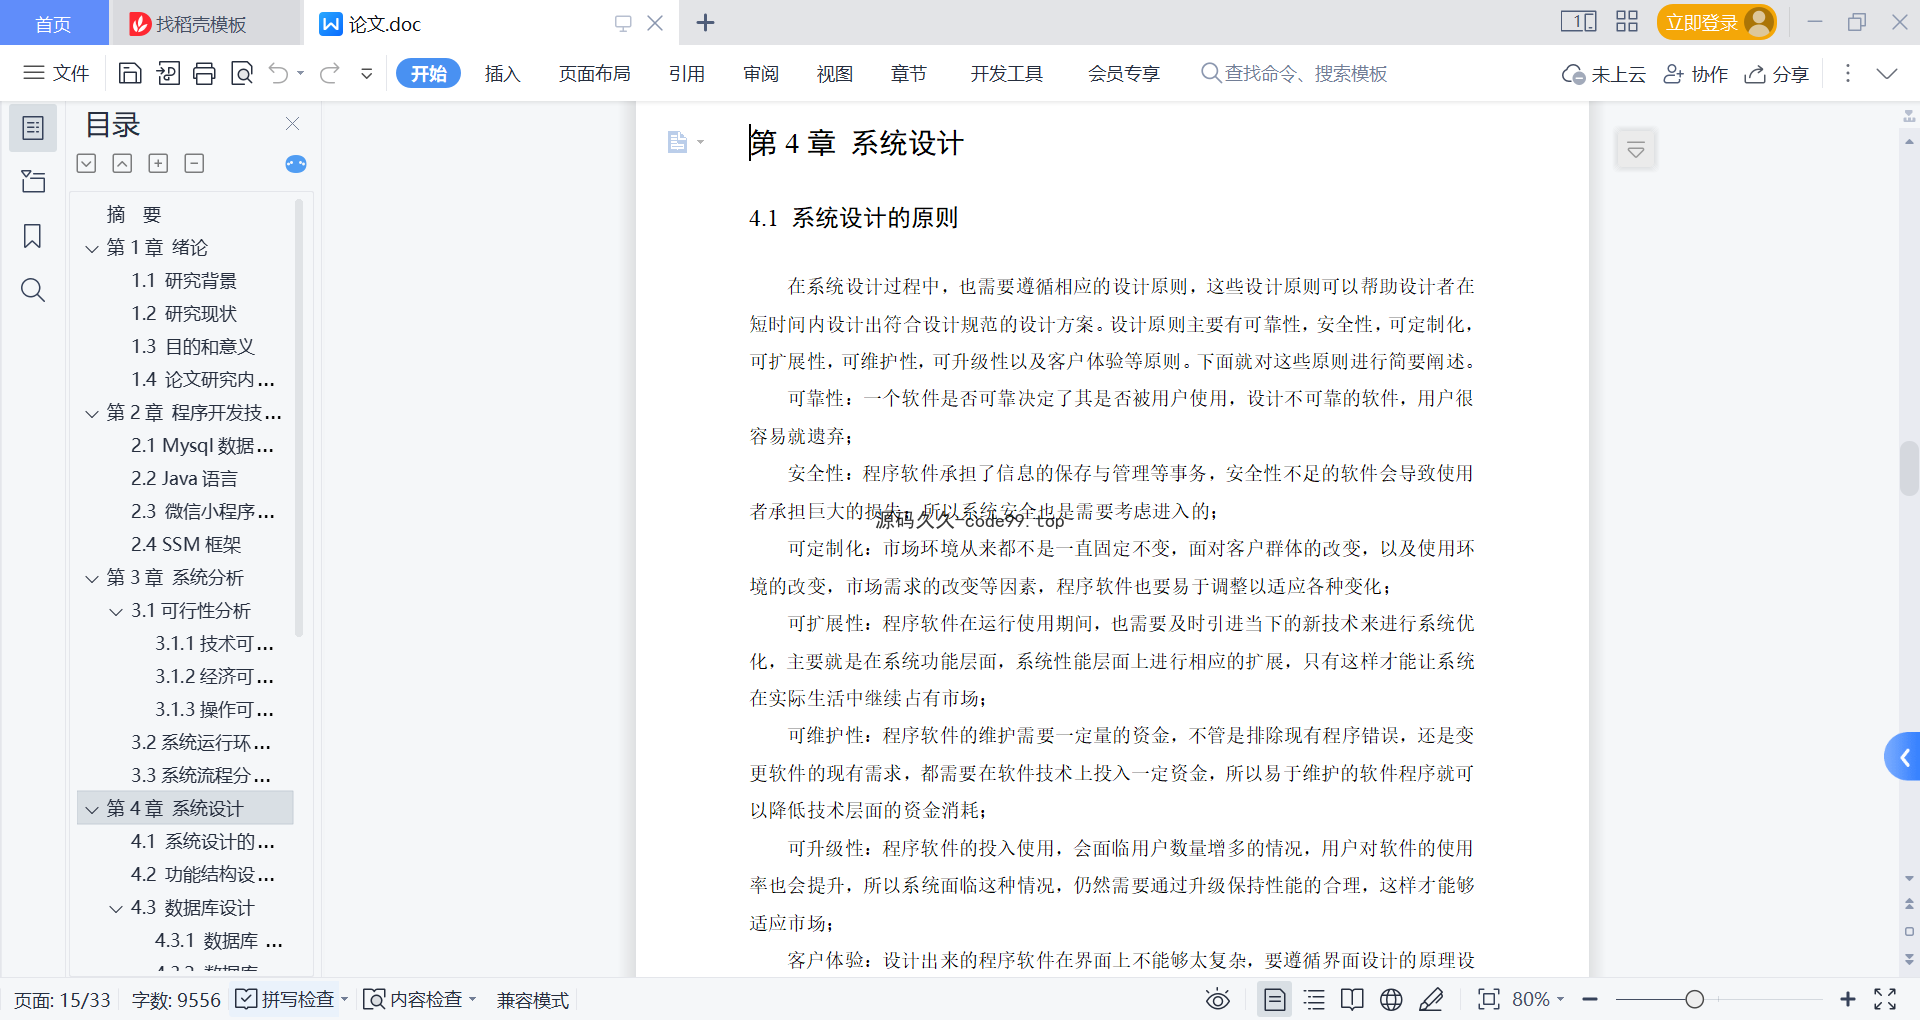Click the 分享 share button
This screenshot has height=1020, width=1920.
pyautogui.click(x=1777, y=74)
